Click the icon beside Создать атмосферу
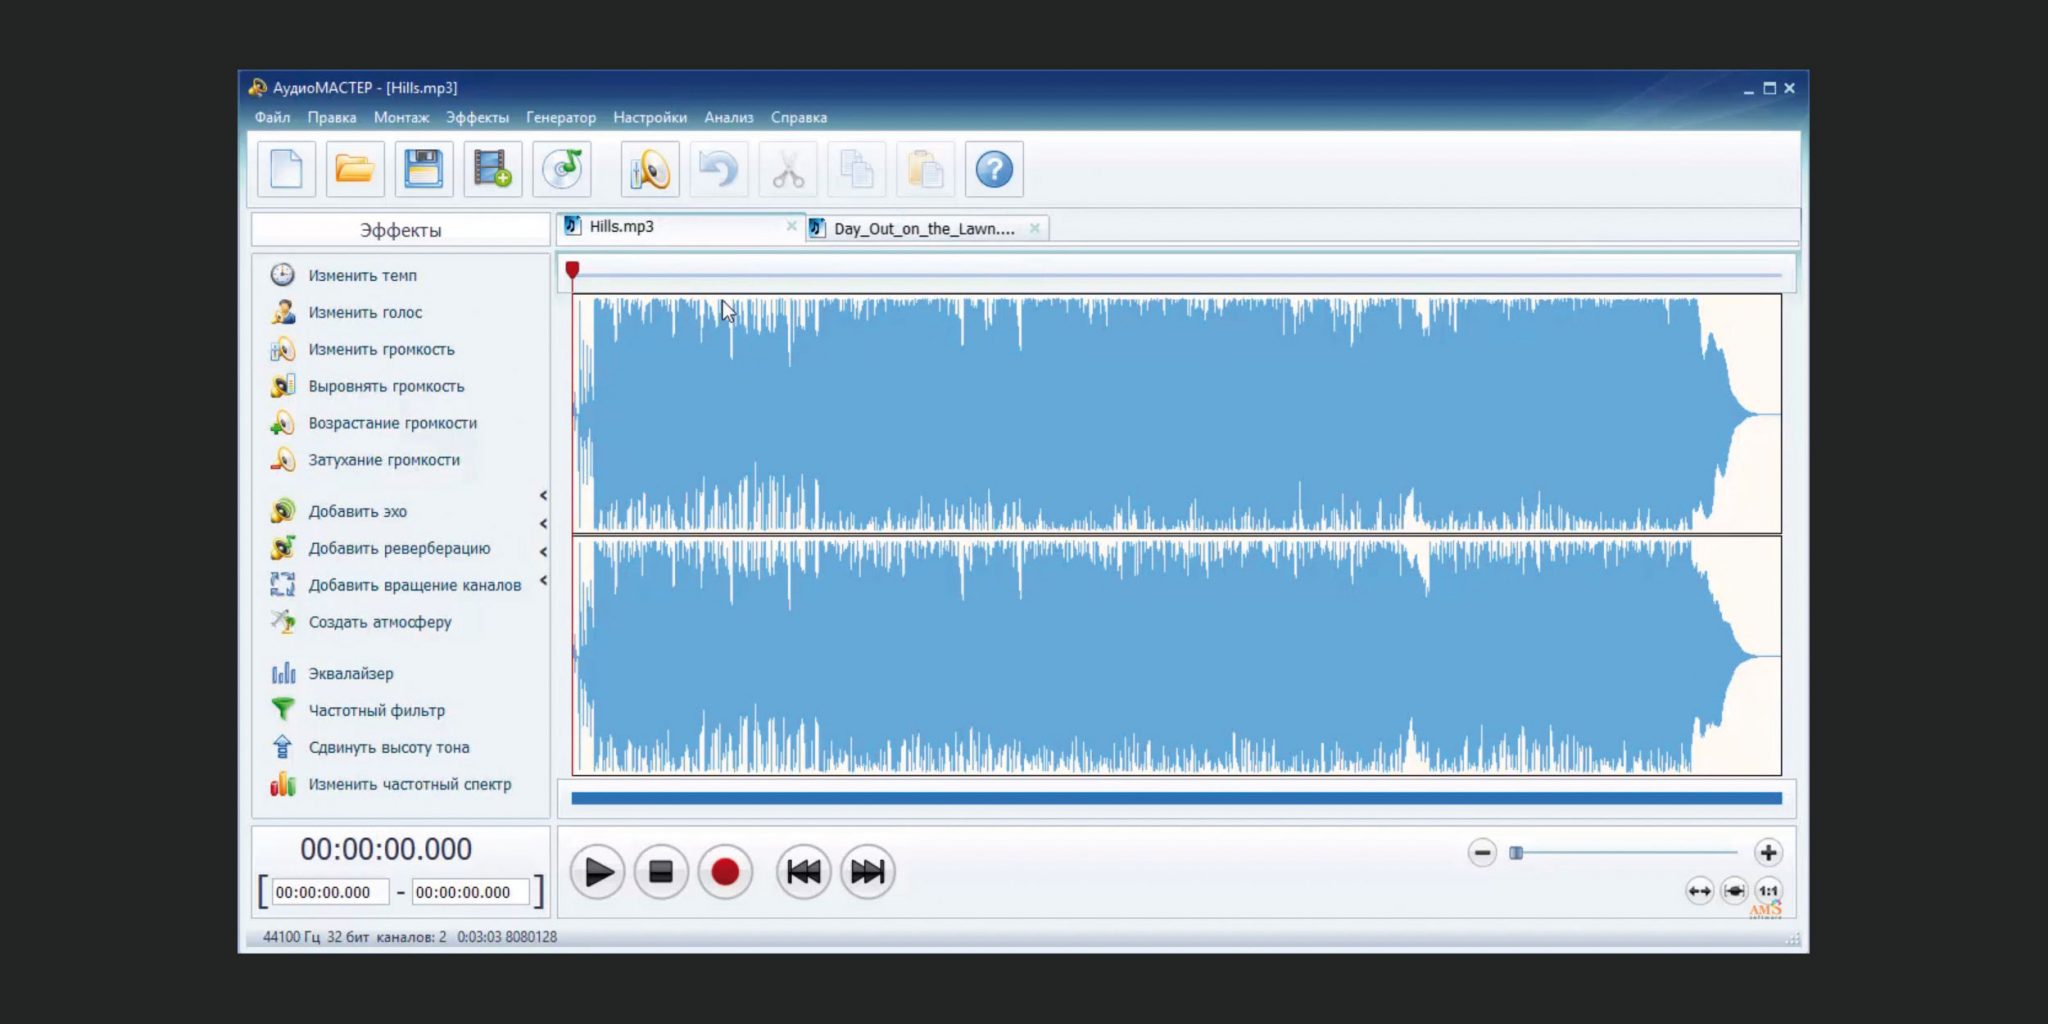Image resolution: width=2048 pixels, height=1024 pixels. tap(283, 622)
